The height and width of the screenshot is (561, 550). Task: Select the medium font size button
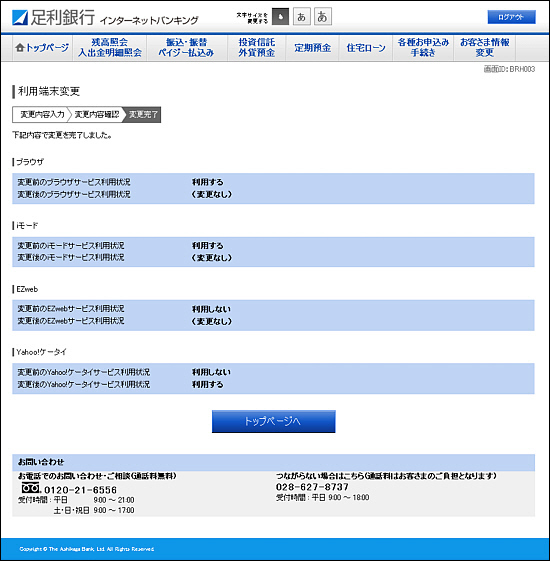coord(302,17)
